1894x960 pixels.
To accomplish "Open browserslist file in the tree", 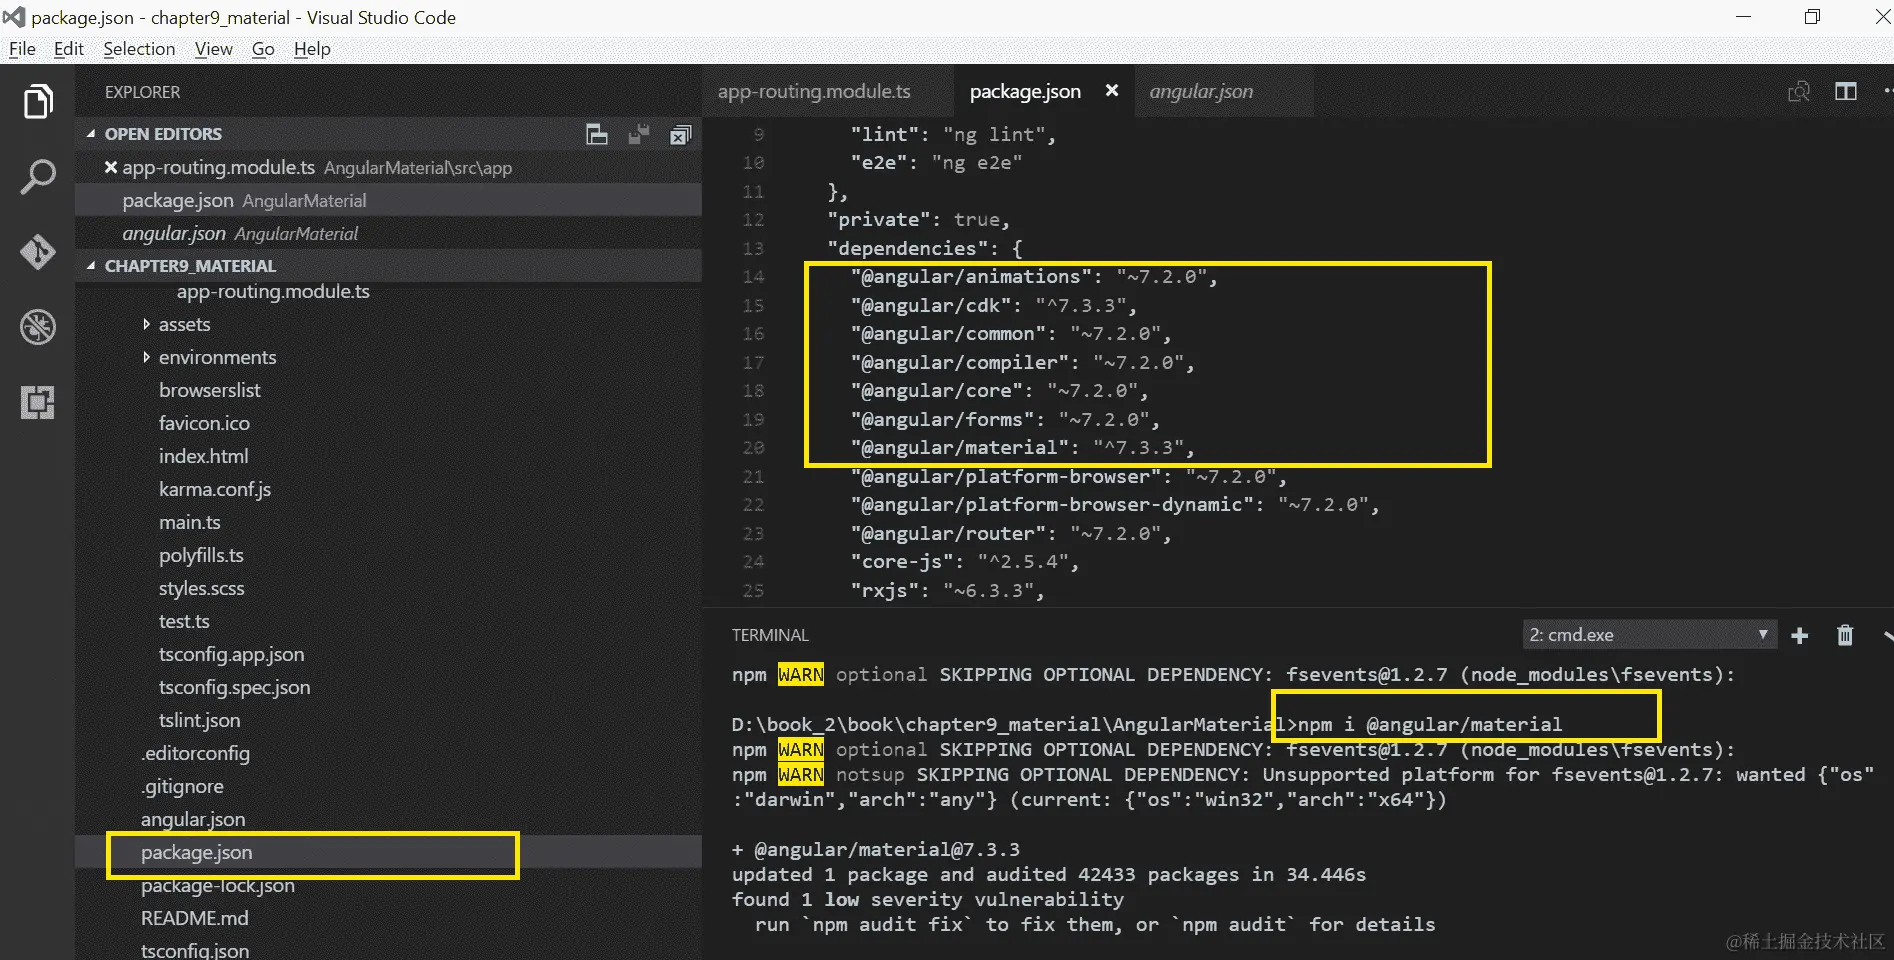I will pyautogui.click(x=209, y=390).
